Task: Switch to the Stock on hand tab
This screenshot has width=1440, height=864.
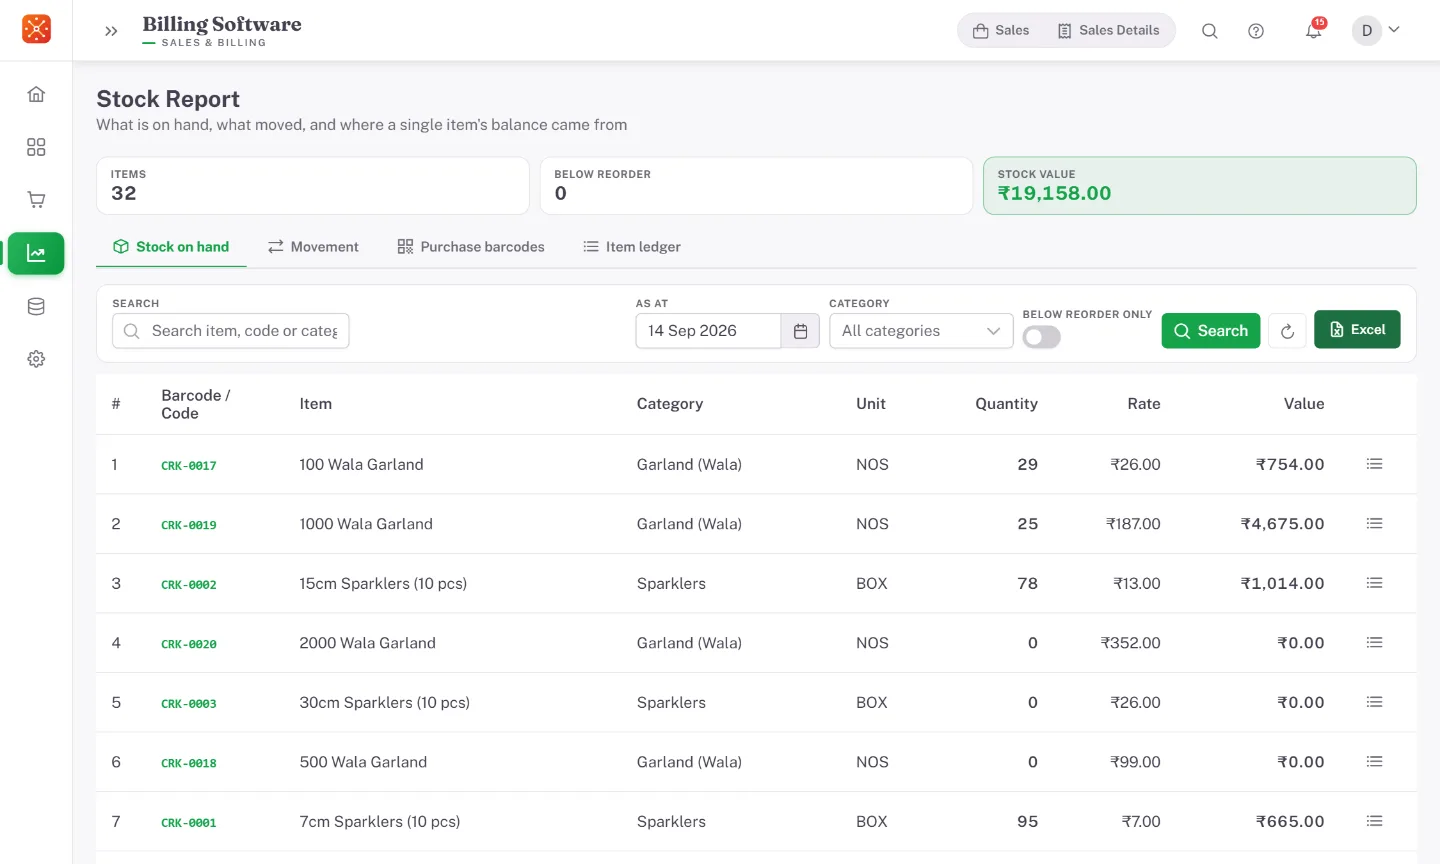Action: (x=171, y=247)
